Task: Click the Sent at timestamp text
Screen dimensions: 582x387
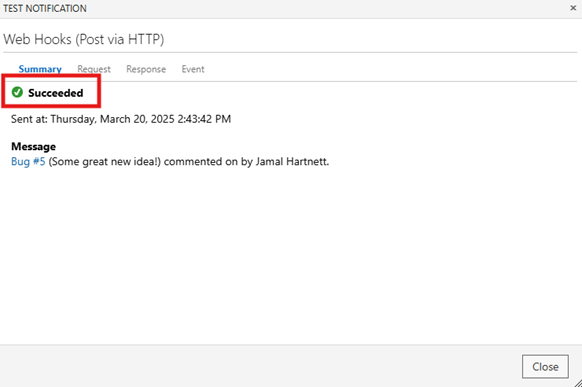Action: [121, 119]
